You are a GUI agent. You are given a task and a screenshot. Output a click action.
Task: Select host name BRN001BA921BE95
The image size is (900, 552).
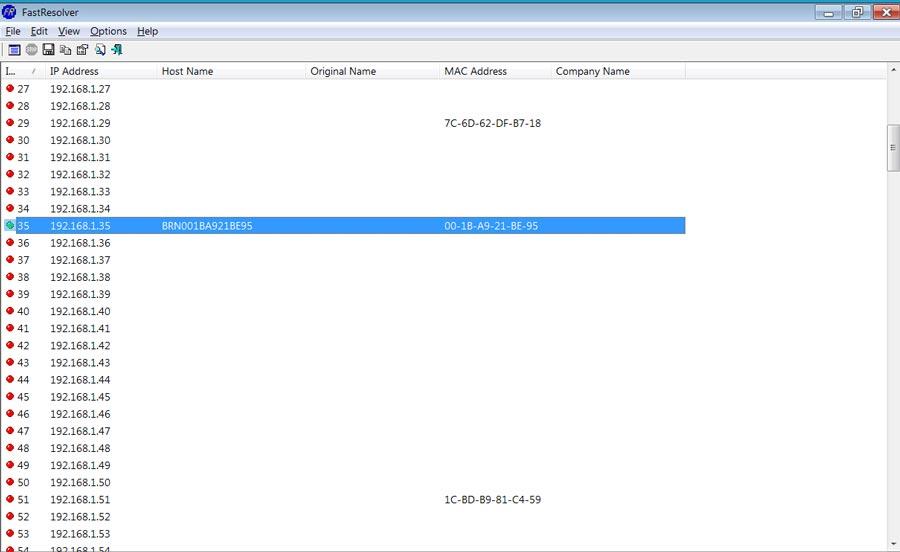point(207,226)
